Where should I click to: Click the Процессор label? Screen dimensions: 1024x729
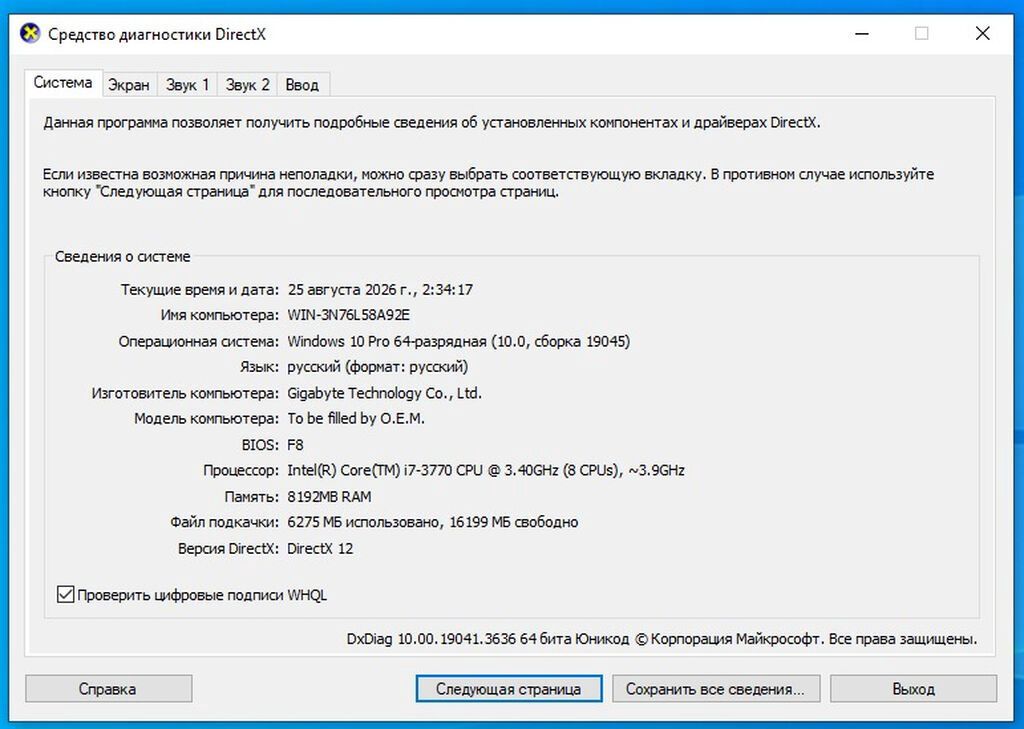click(x=240, y=470)
